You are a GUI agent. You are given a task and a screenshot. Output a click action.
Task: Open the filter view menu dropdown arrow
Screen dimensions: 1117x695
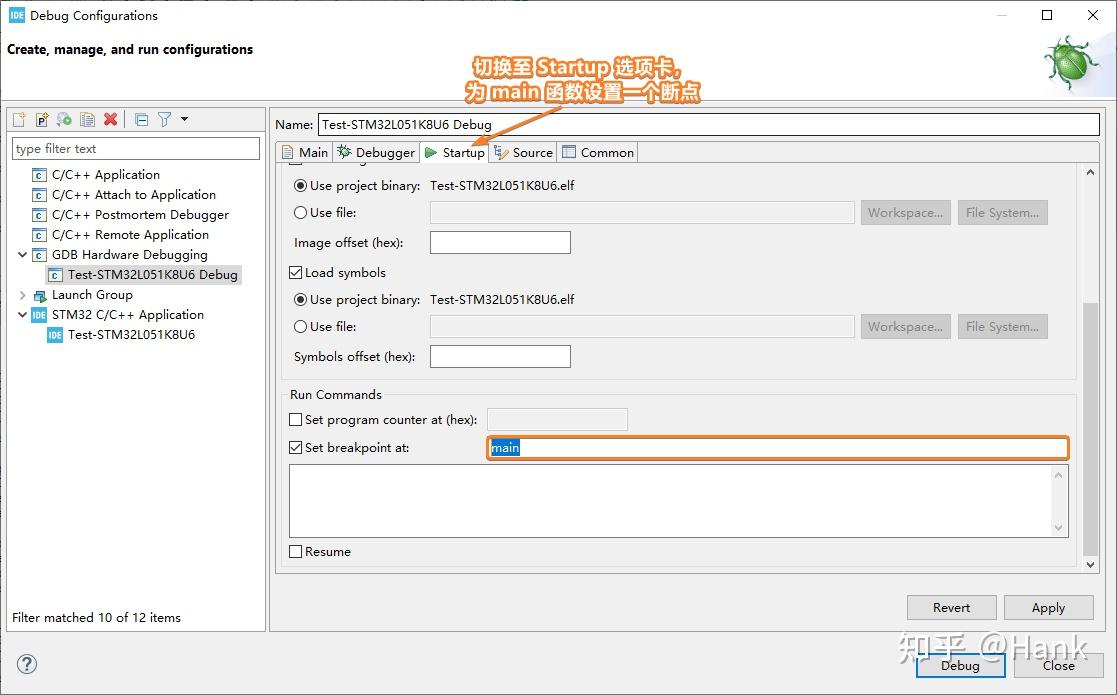[184, 120]
